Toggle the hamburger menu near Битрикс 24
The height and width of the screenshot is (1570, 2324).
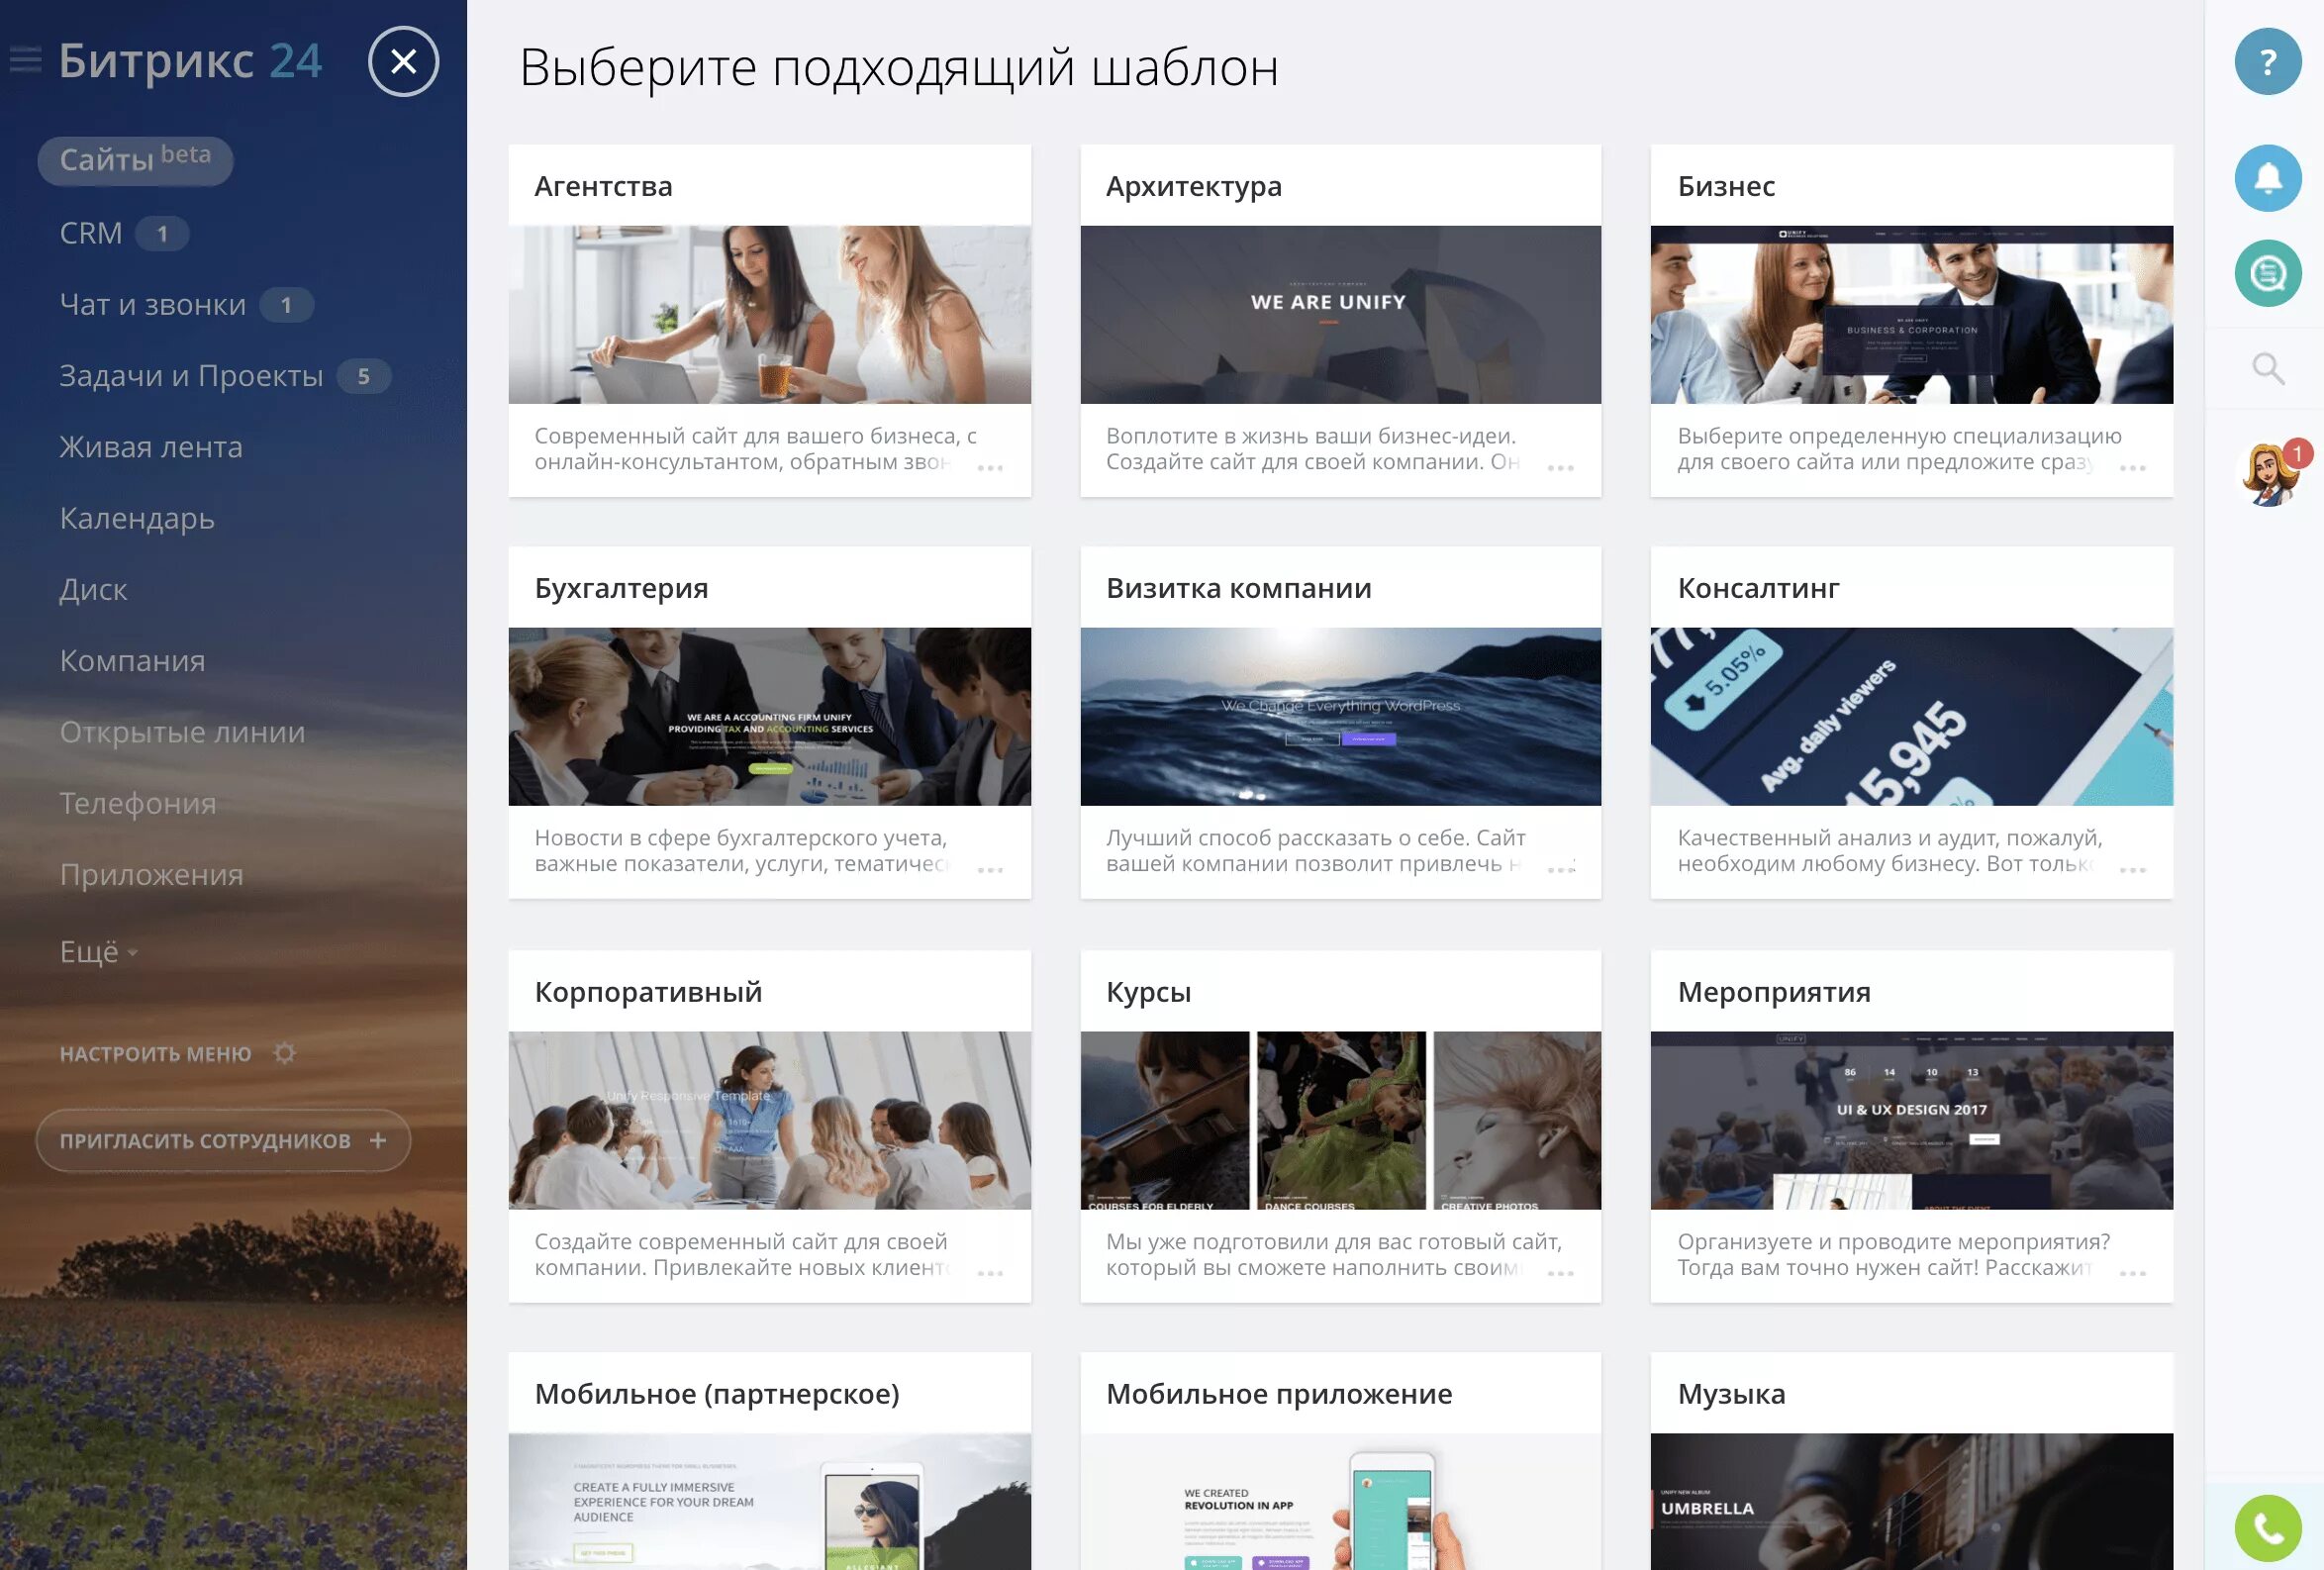(x=26, y=60)
